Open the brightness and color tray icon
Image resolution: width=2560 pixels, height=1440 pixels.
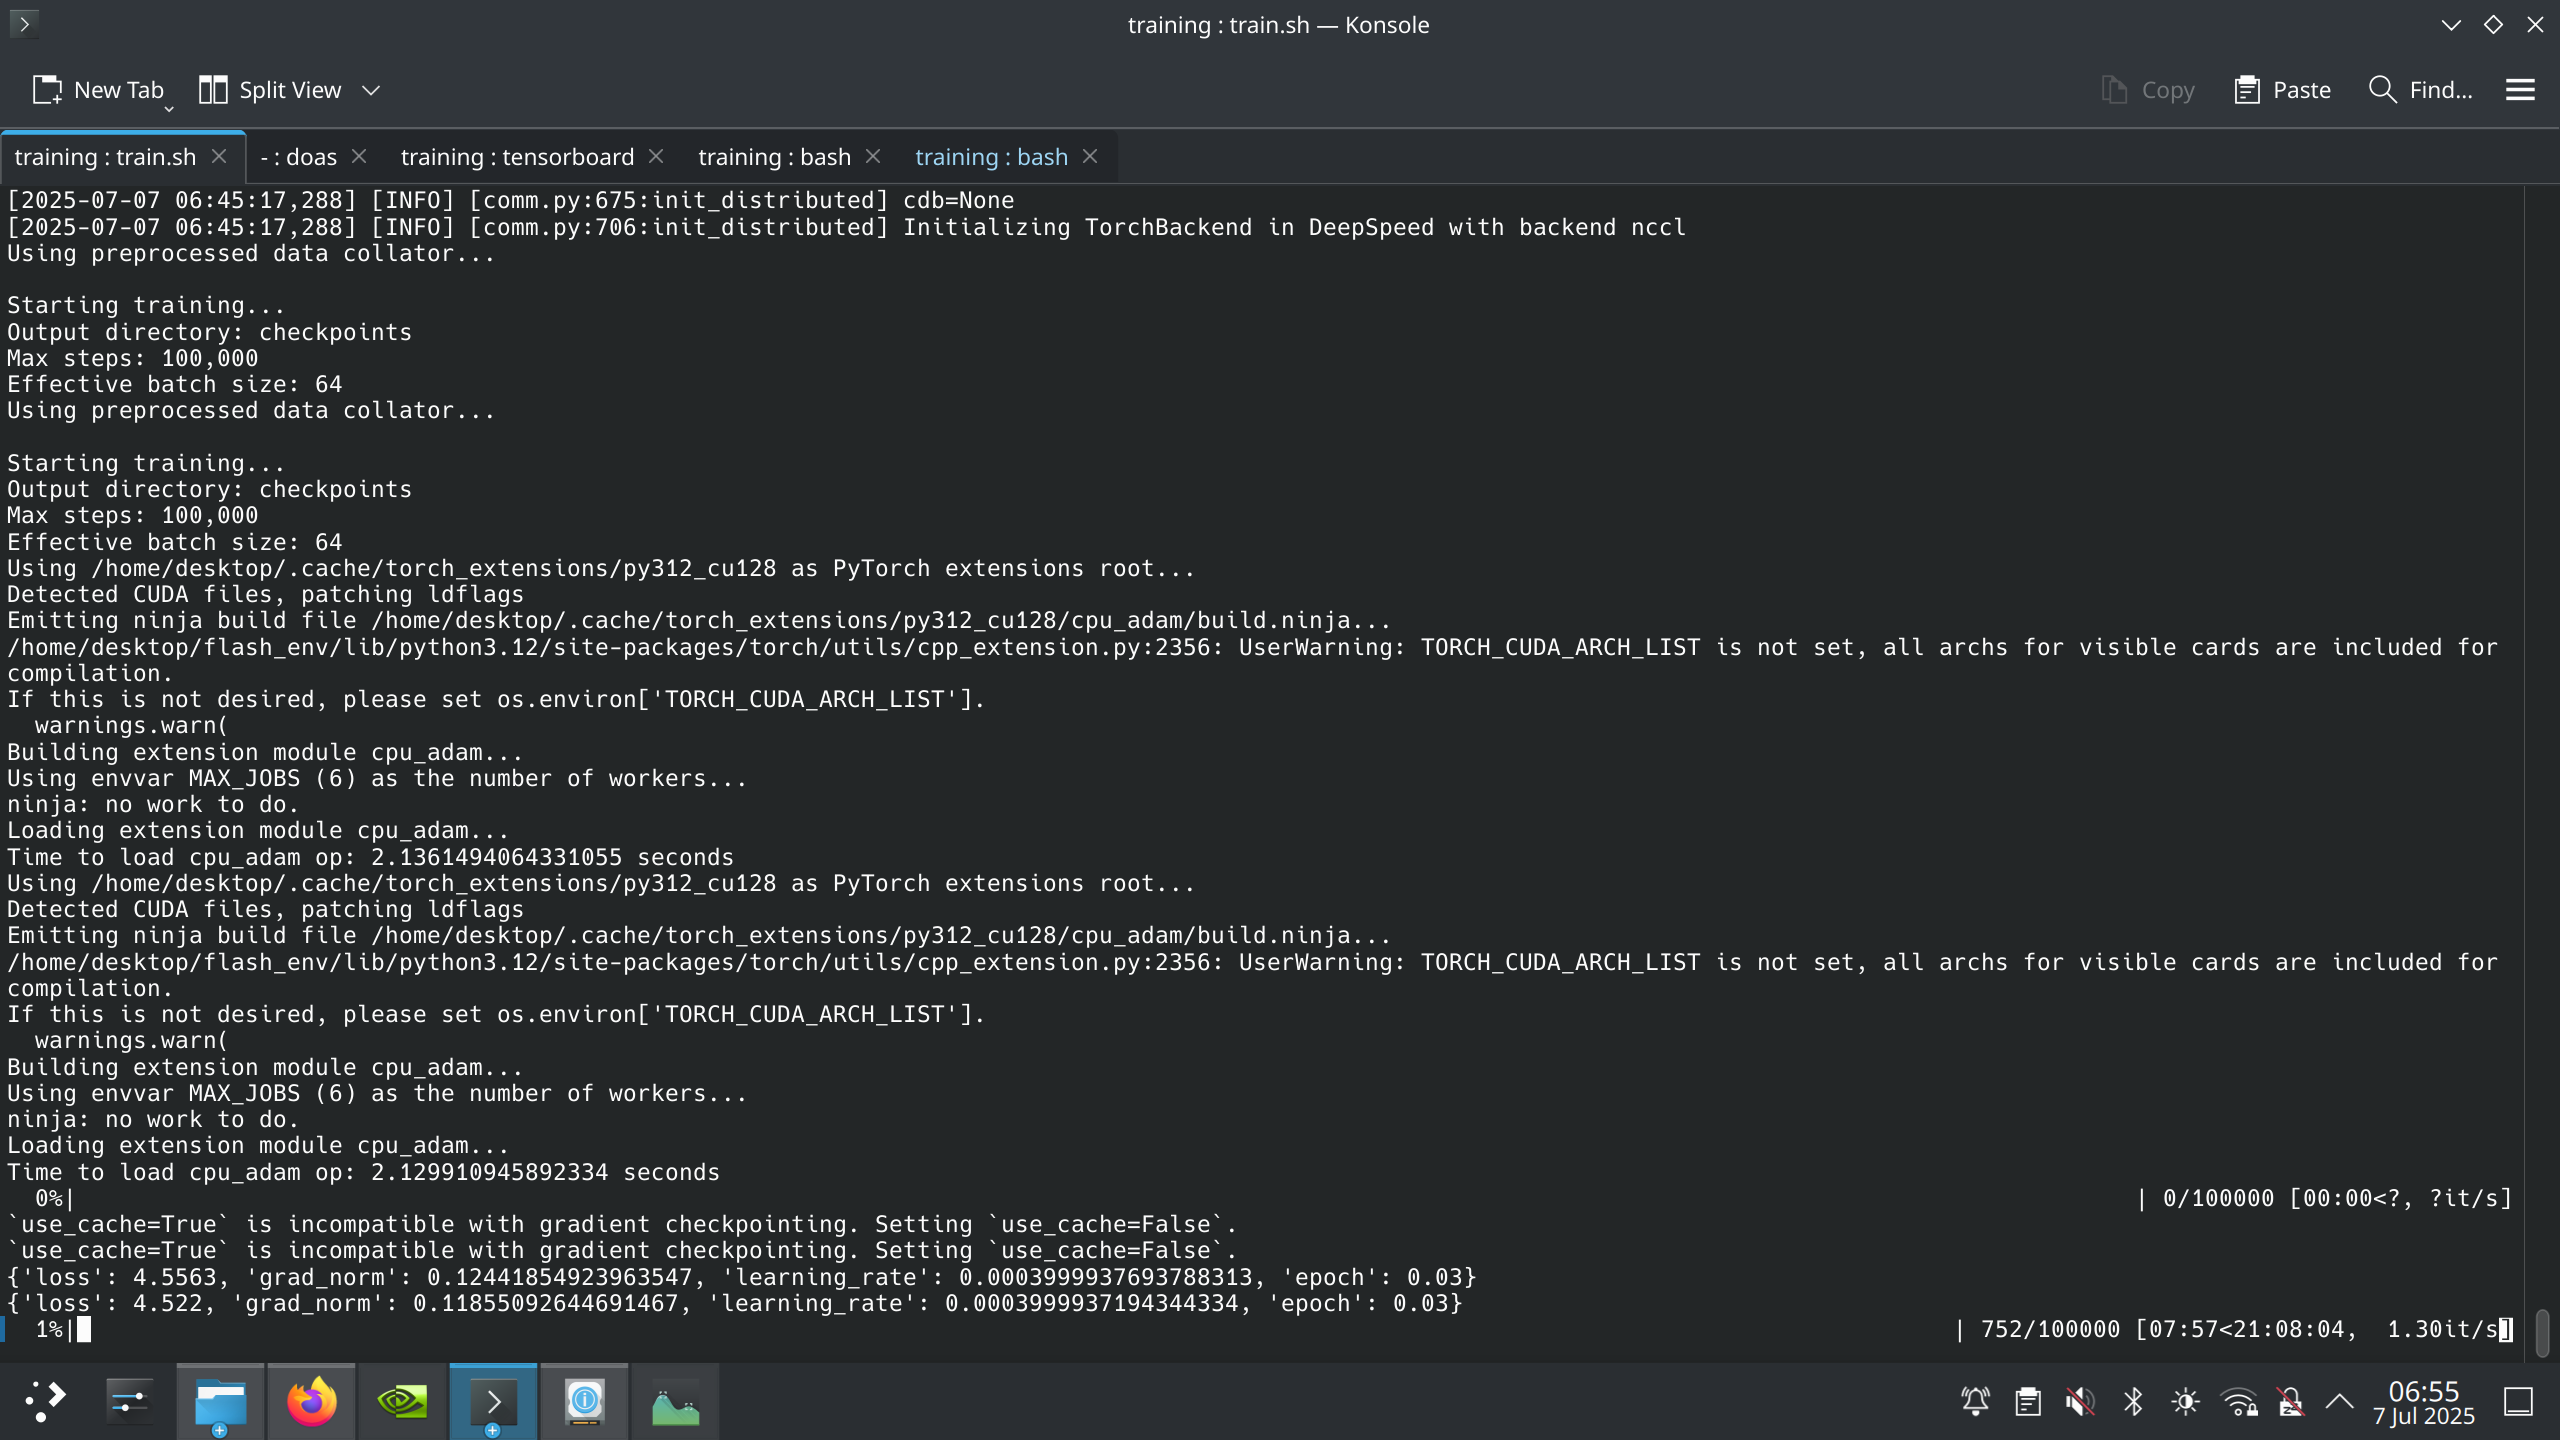coord(2185,1402)
